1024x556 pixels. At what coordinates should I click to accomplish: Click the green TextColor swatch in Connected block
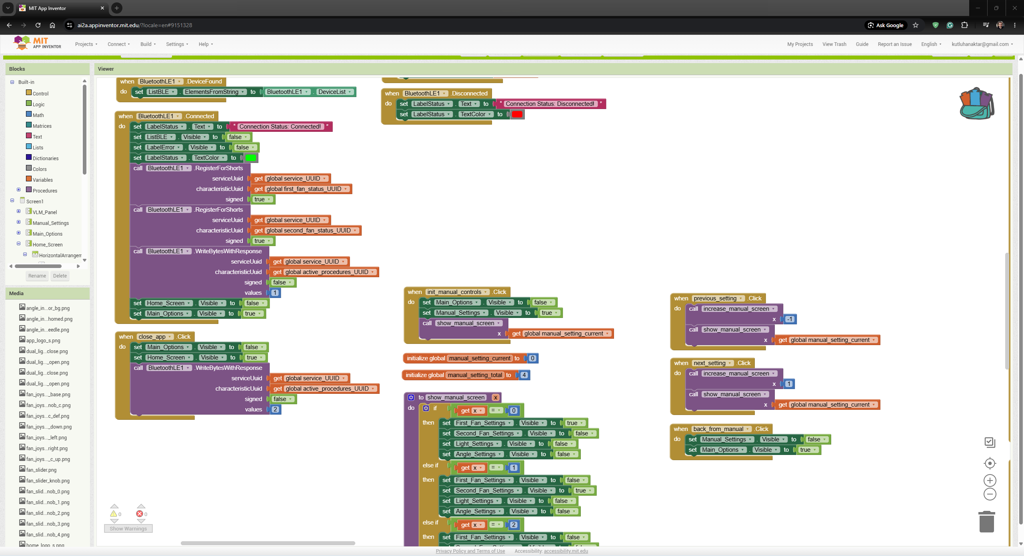point(251,158)
